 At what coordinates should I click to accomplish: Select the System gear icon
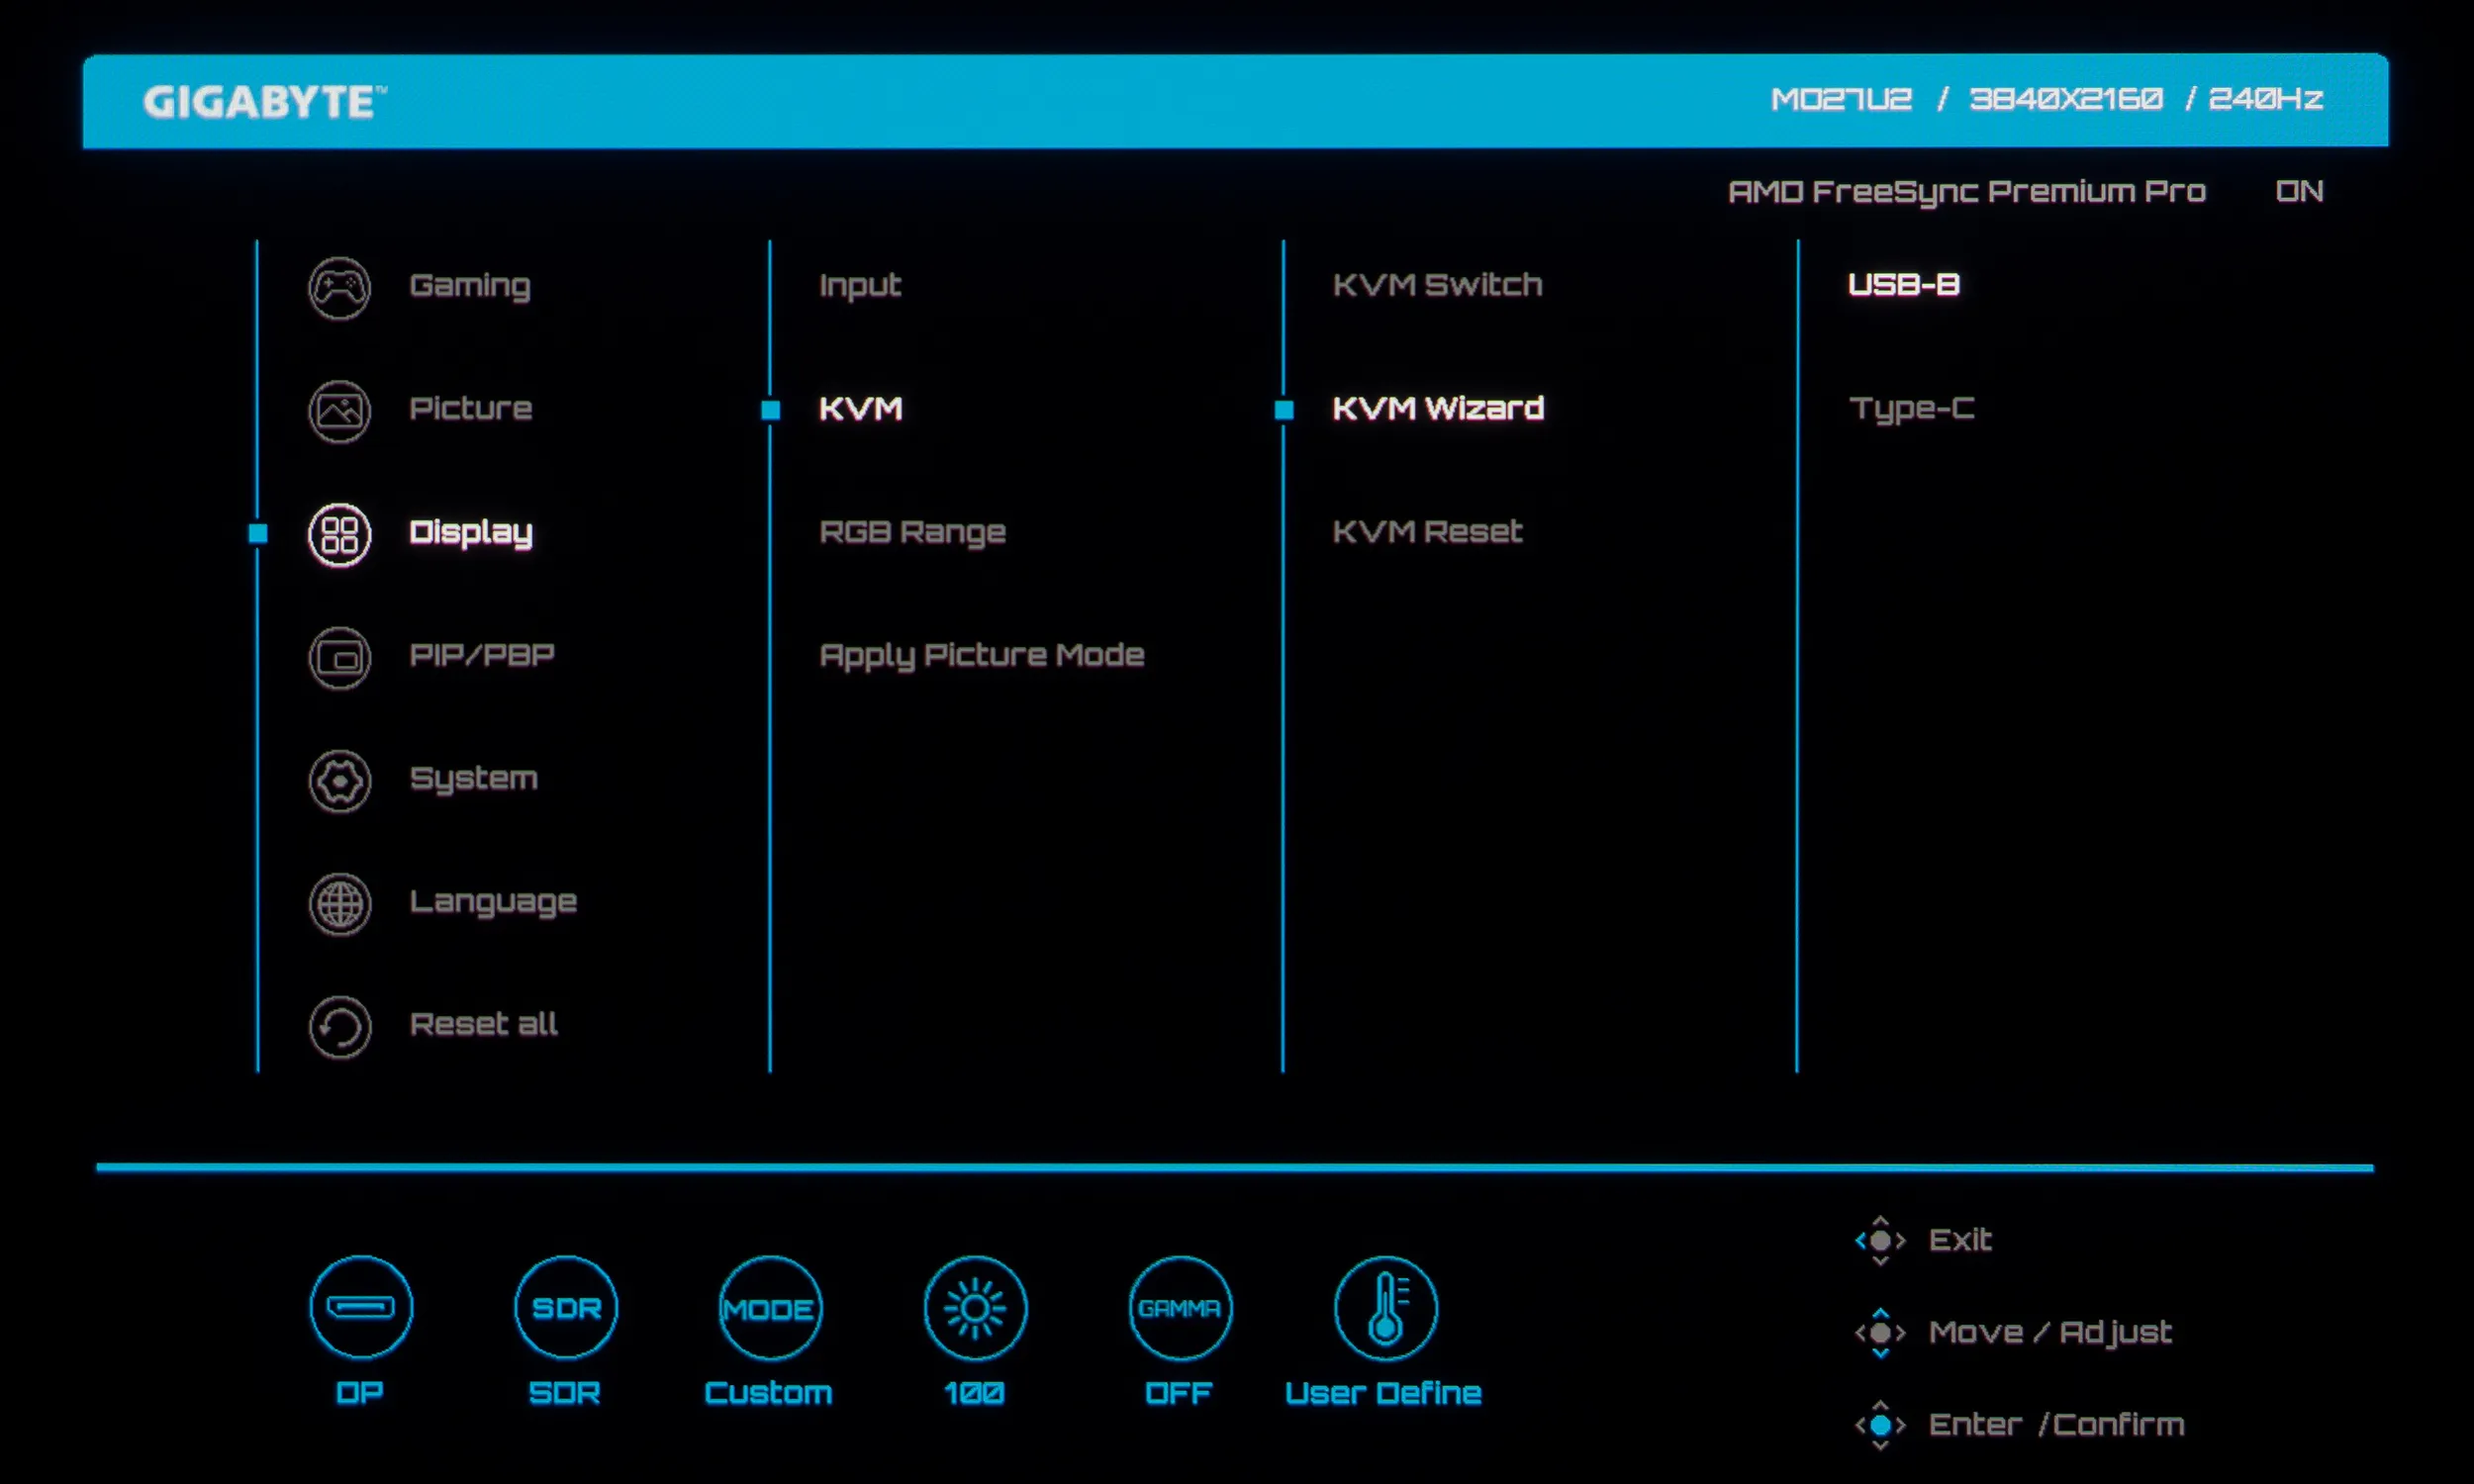[339, 781]
